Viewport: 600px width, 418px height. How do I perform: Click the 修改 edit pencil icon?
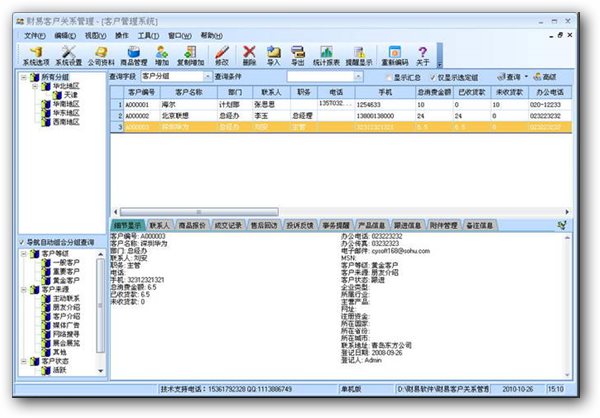pyautogui.click(x=222, y=56)
